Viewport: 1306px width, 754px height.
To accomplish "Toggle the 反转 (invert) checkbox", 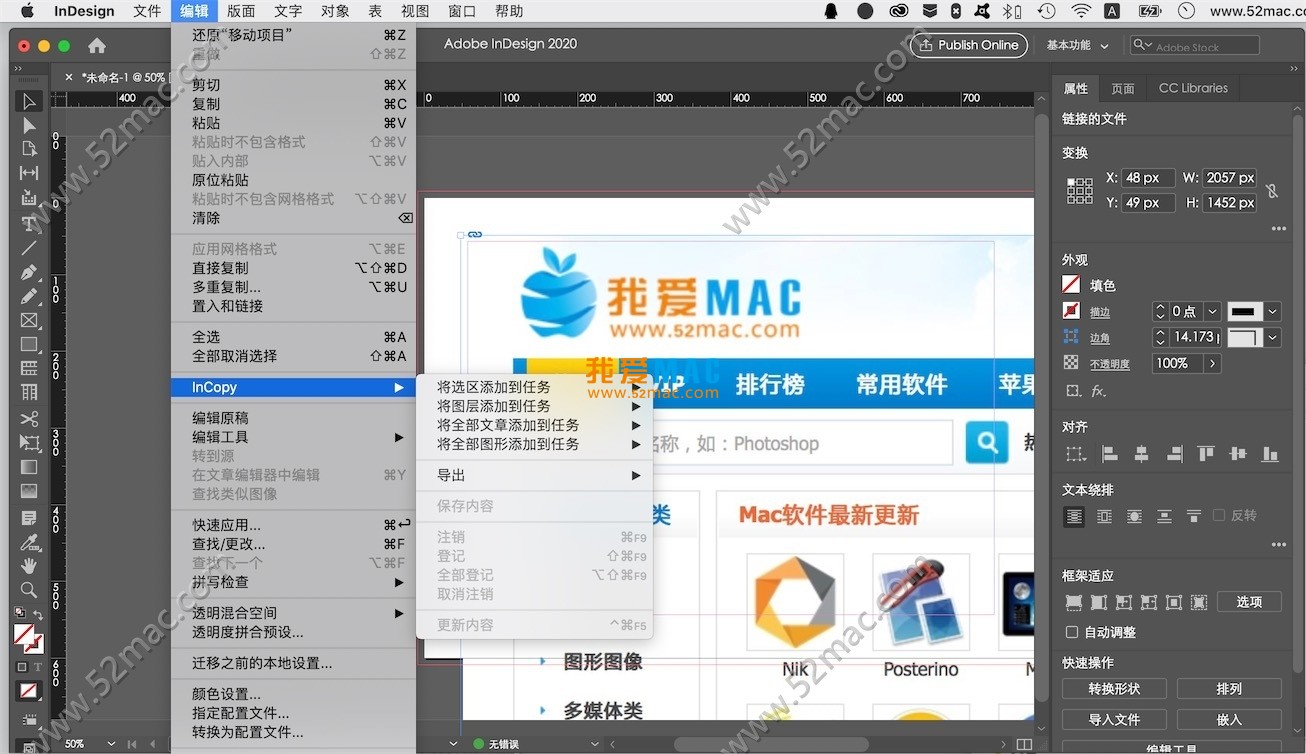I will point(1218,515).
